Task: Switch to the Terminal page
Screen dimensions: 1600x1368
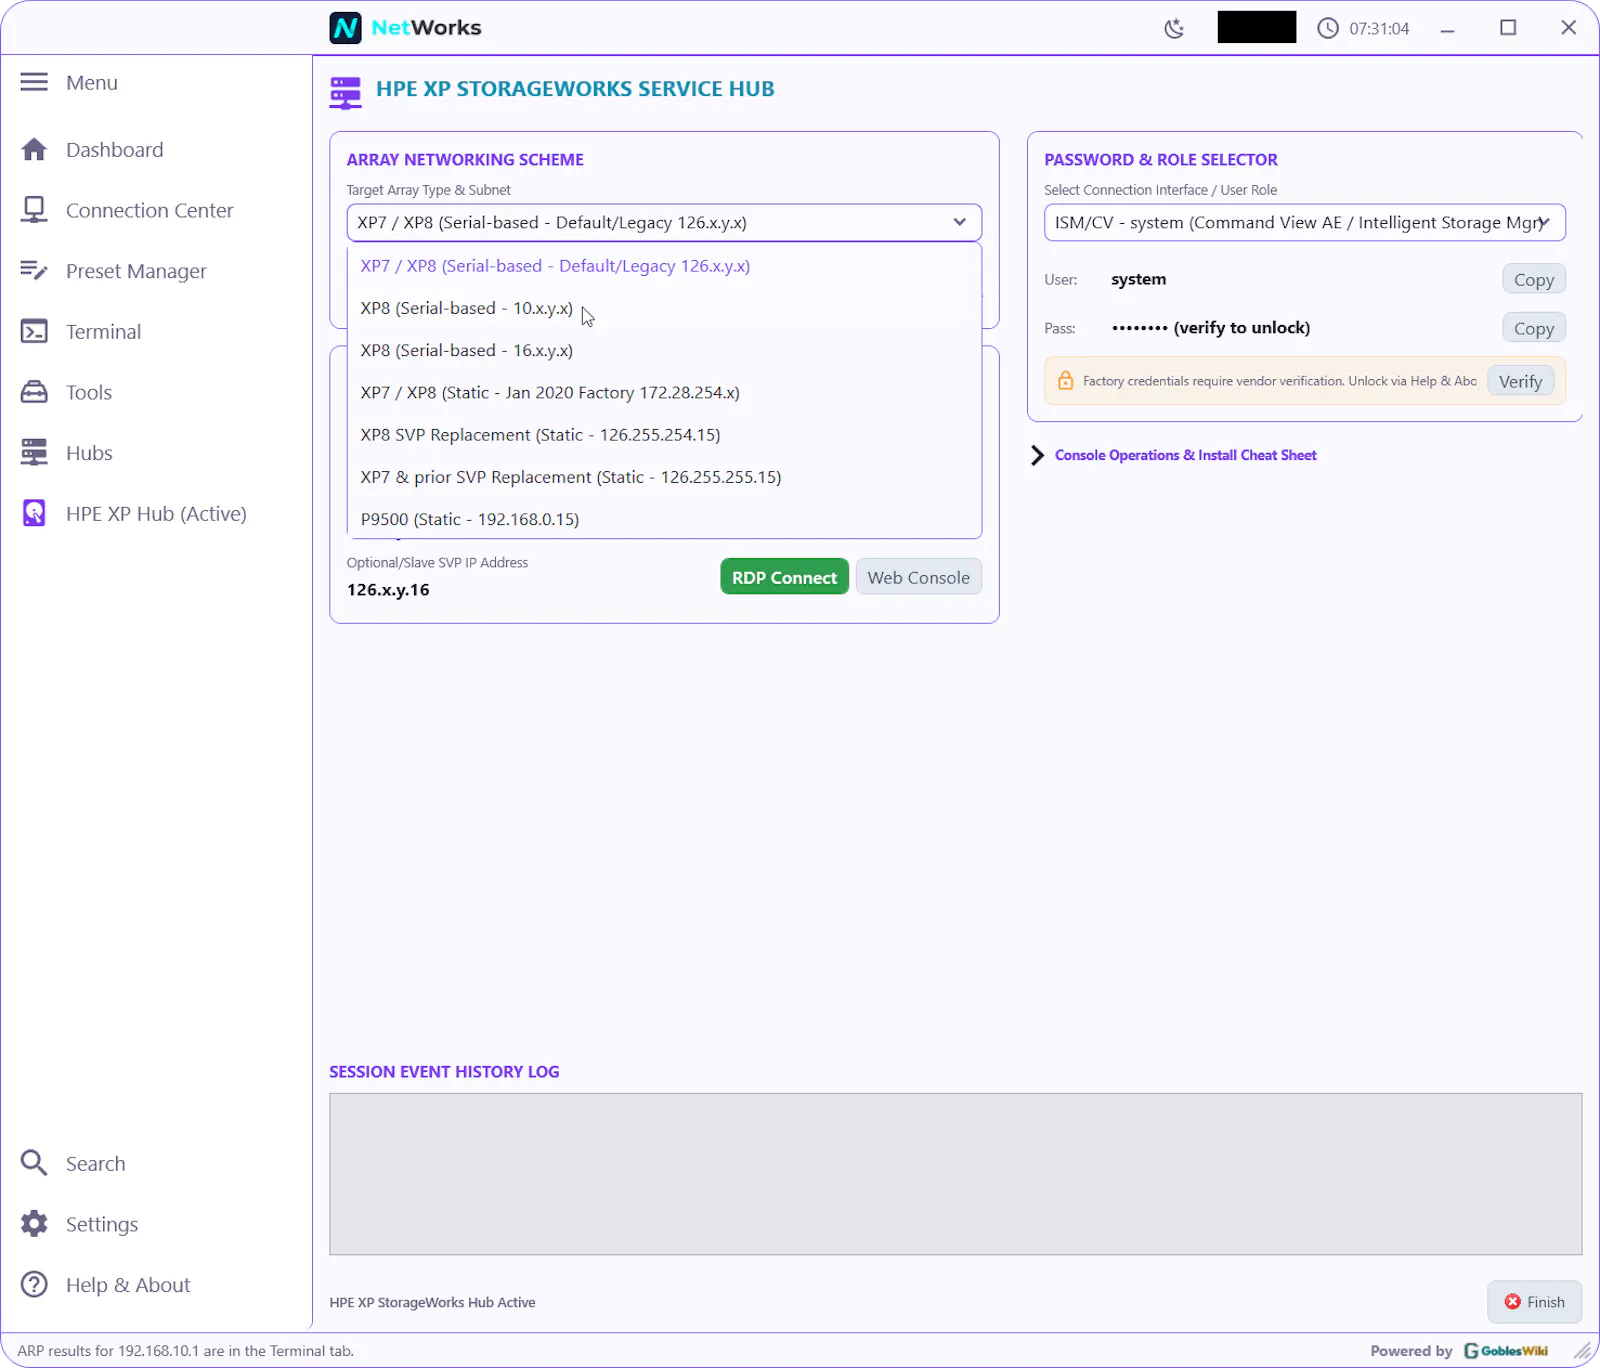Action: click(x=103, y=331)
